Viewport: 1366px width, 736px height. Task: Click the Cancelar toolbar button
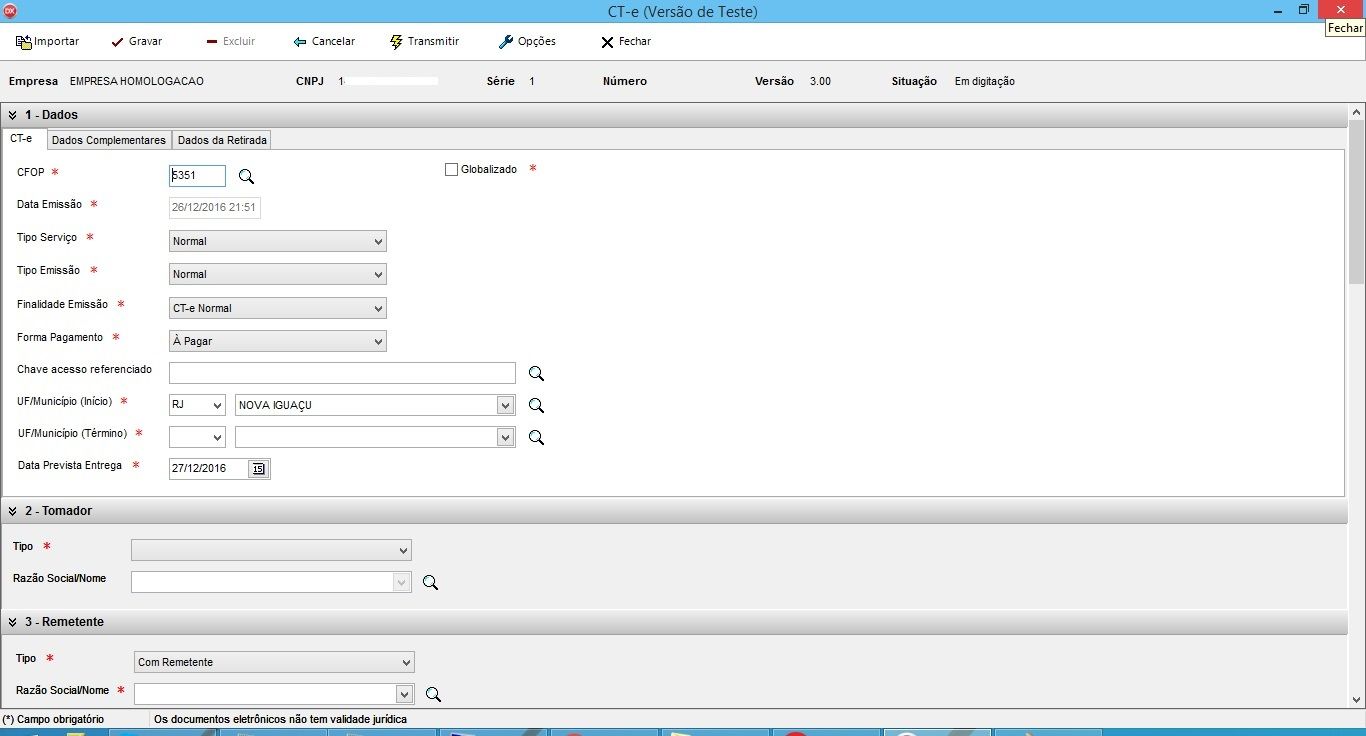click(x=324, y=42)
